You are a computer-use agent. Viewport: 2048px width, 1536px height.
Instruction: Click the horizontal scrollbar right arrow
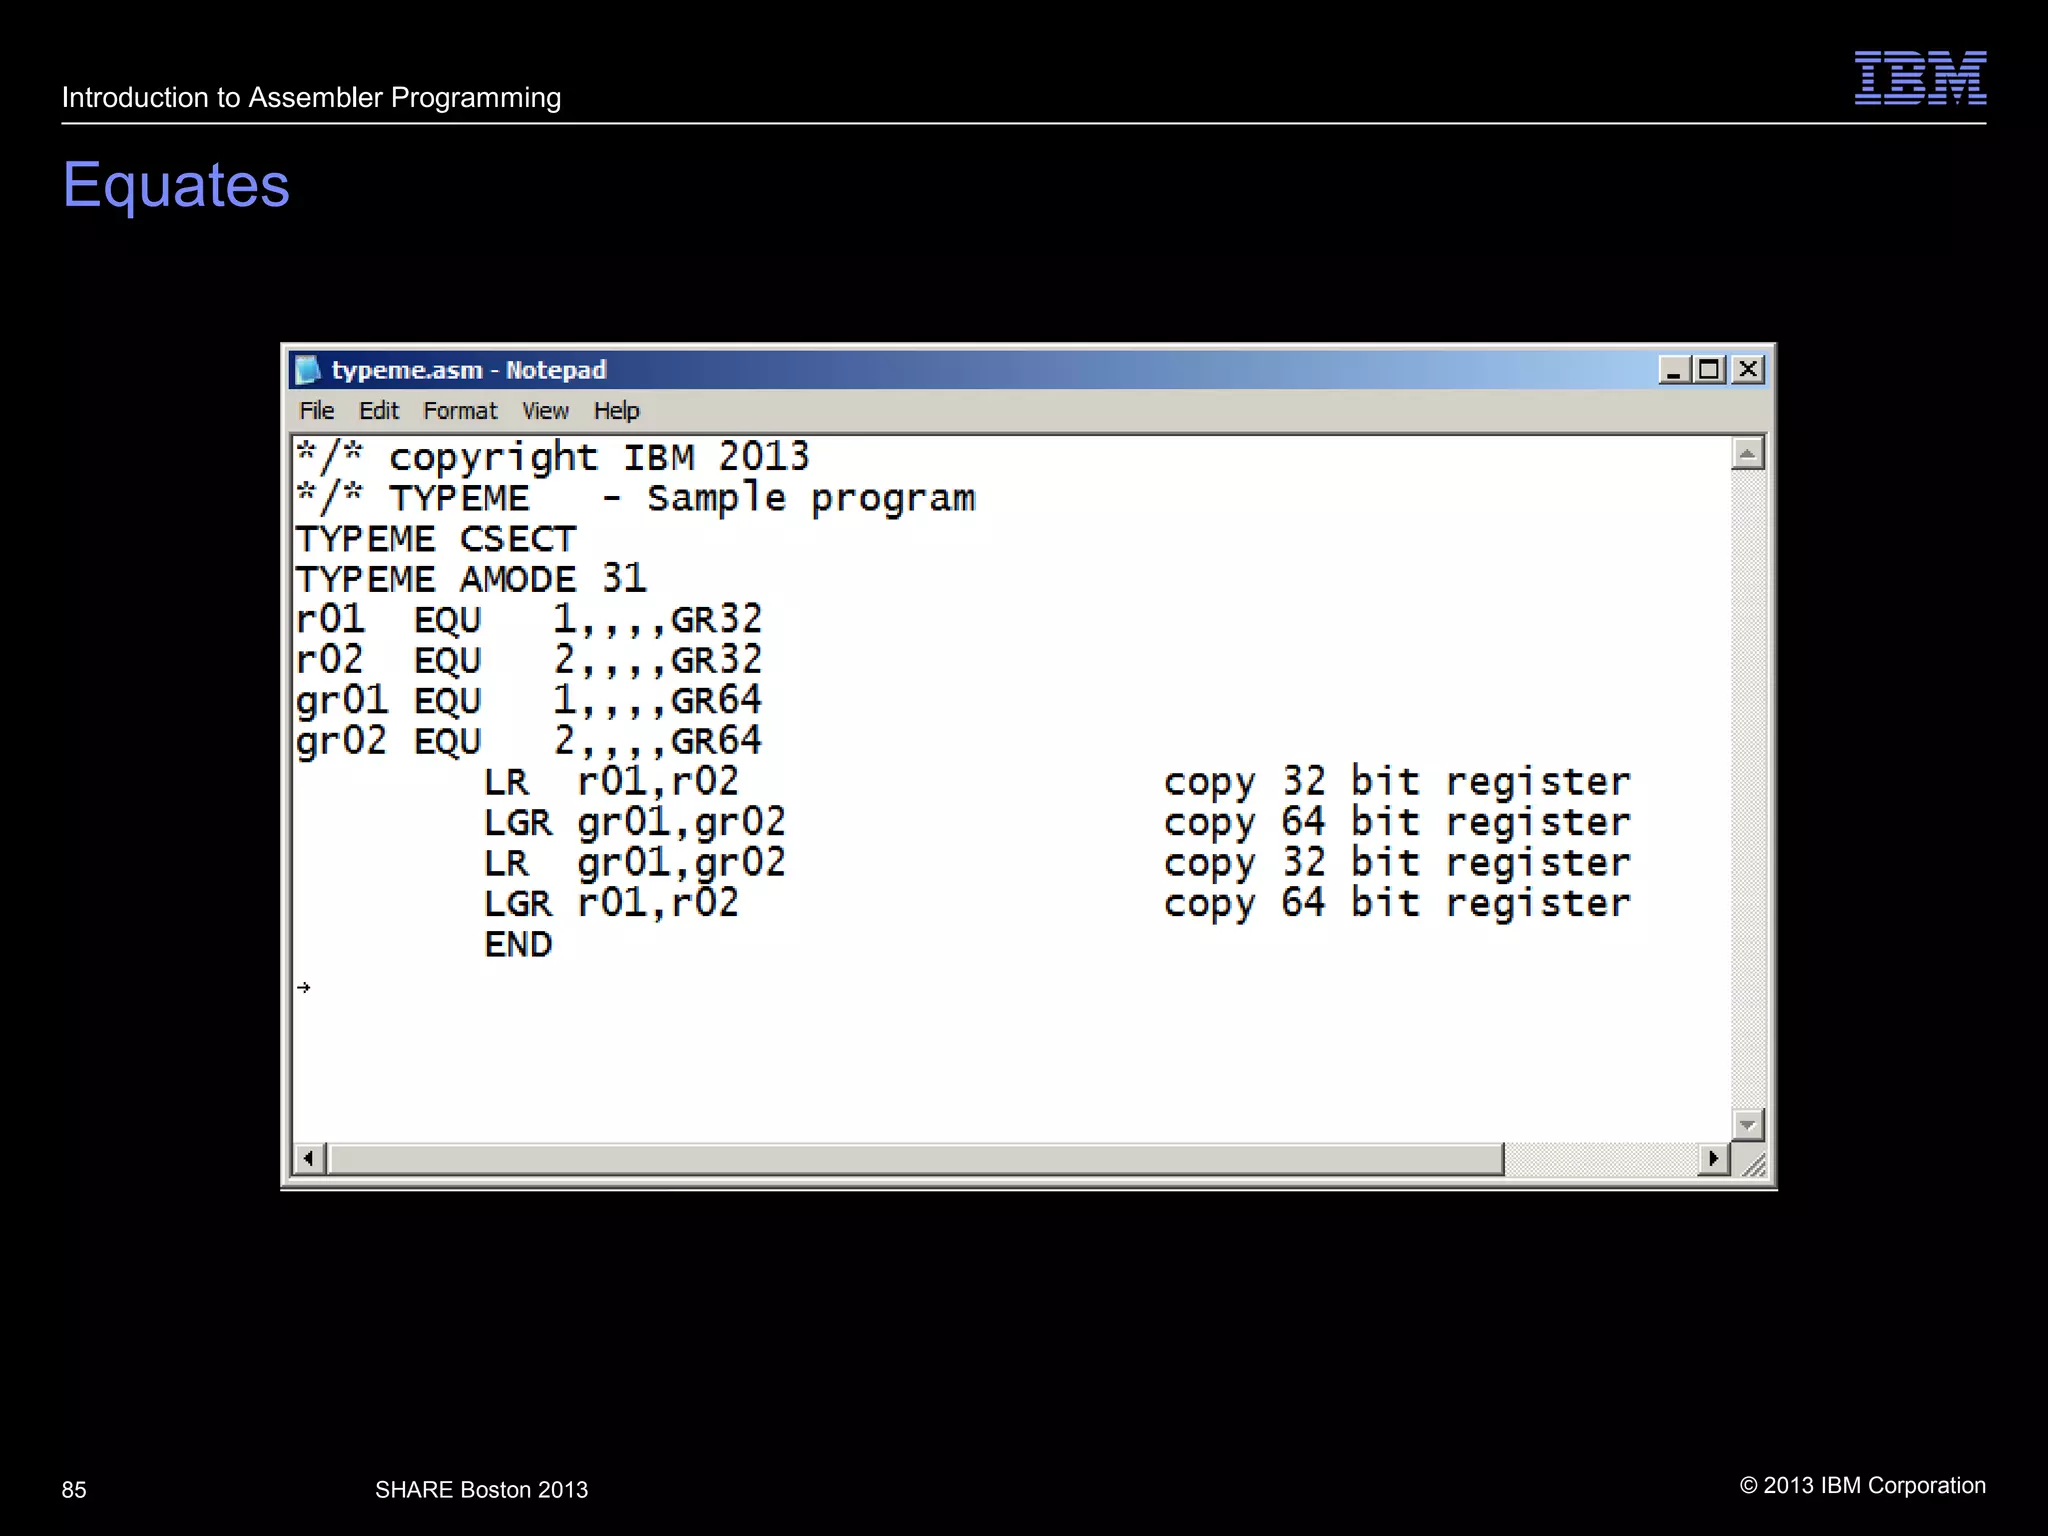coord(1714,1159)
